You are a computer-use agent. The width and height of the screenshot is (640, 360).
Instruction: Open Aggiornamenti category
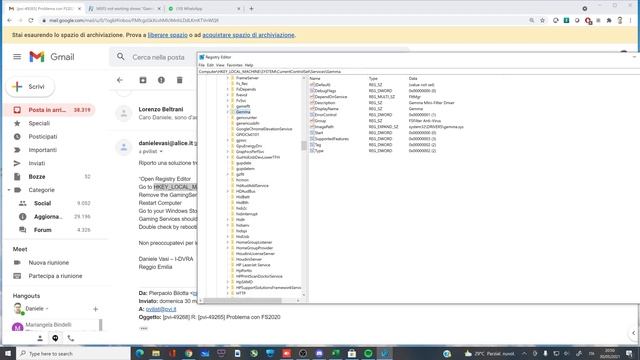coord(48,217)
